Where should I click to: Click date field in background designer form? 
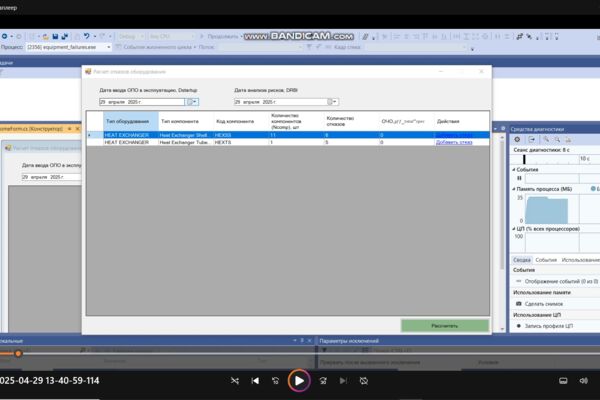(x=51, y=177)
